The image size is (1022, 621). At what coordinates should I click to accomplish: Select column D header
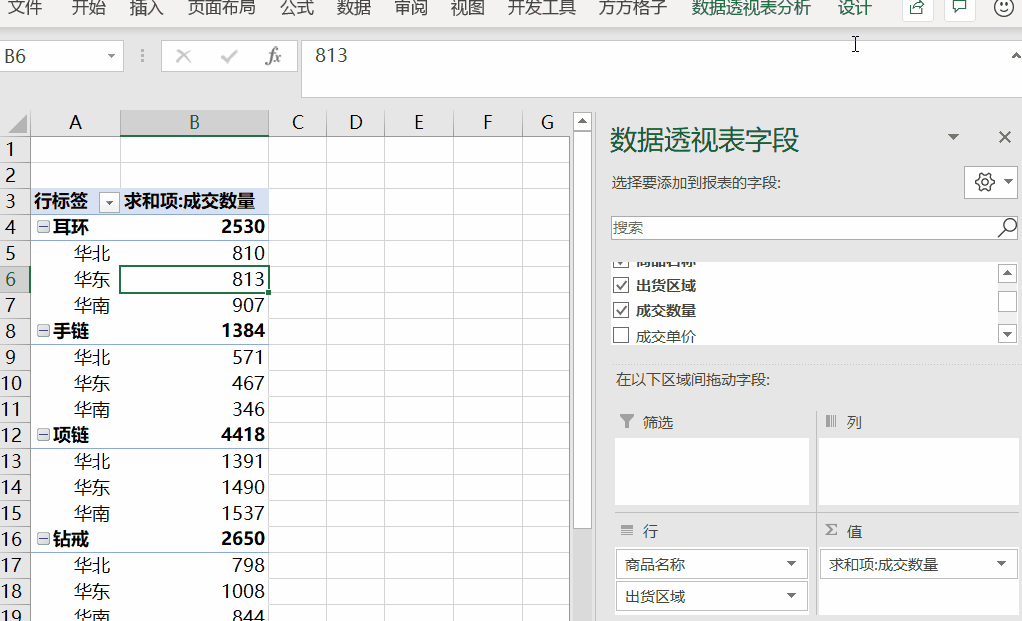(355, 123)
